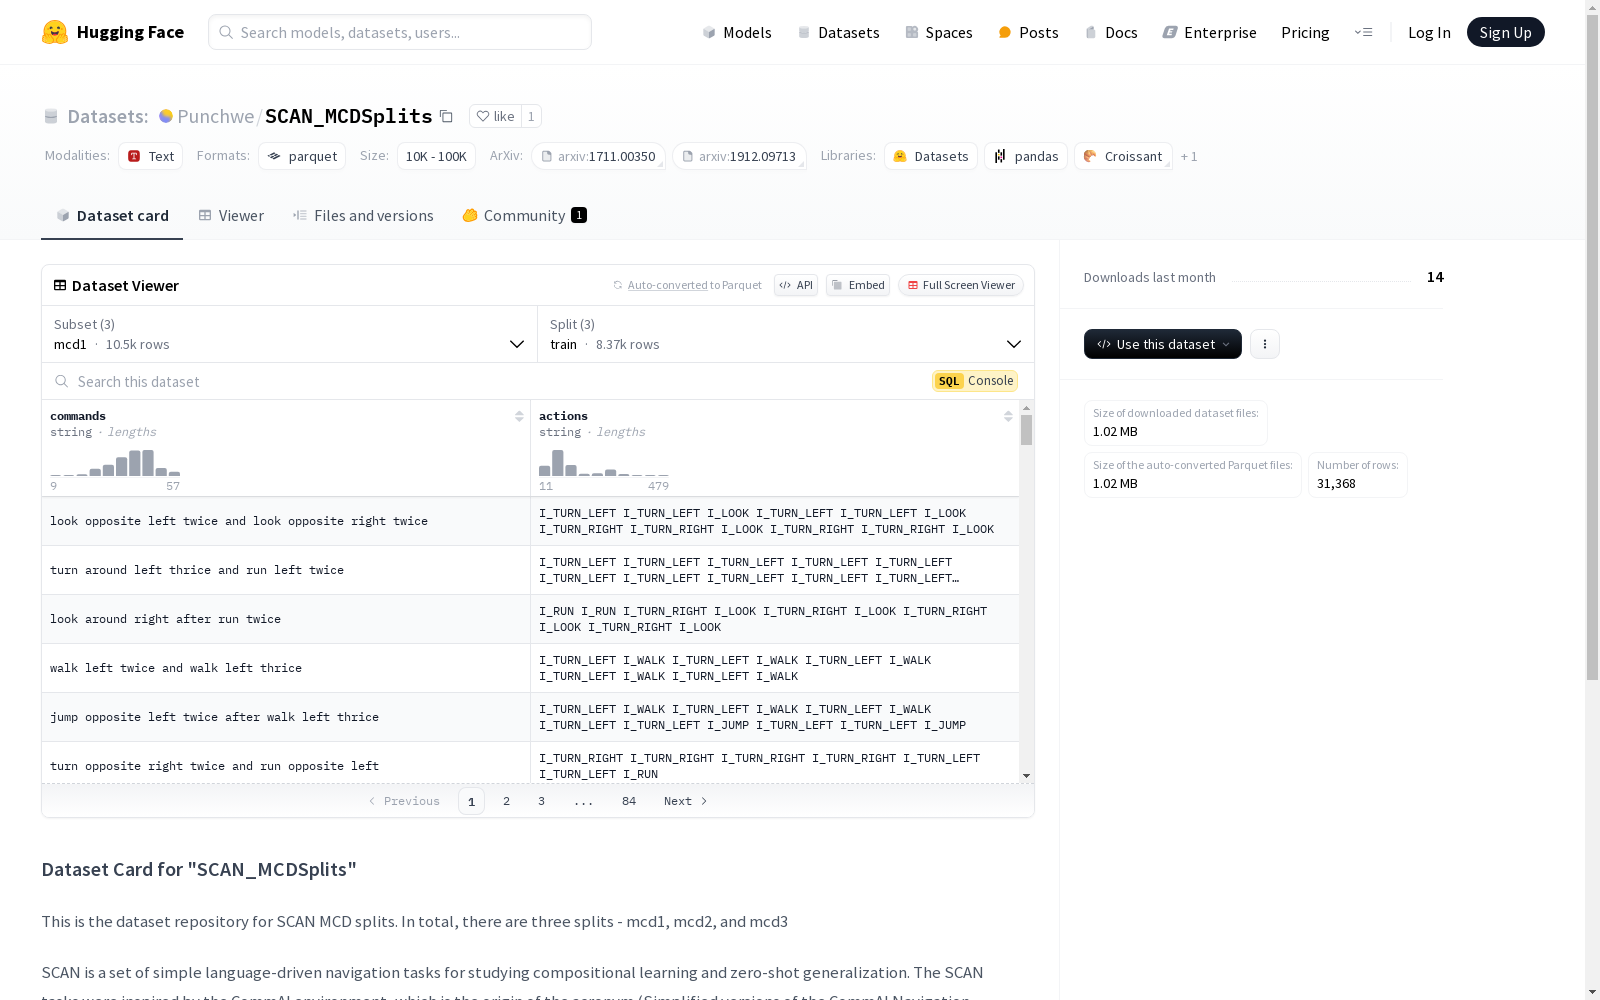Sort the commands column using sort arrows
1600x1000 pixels.
(519, 416)
